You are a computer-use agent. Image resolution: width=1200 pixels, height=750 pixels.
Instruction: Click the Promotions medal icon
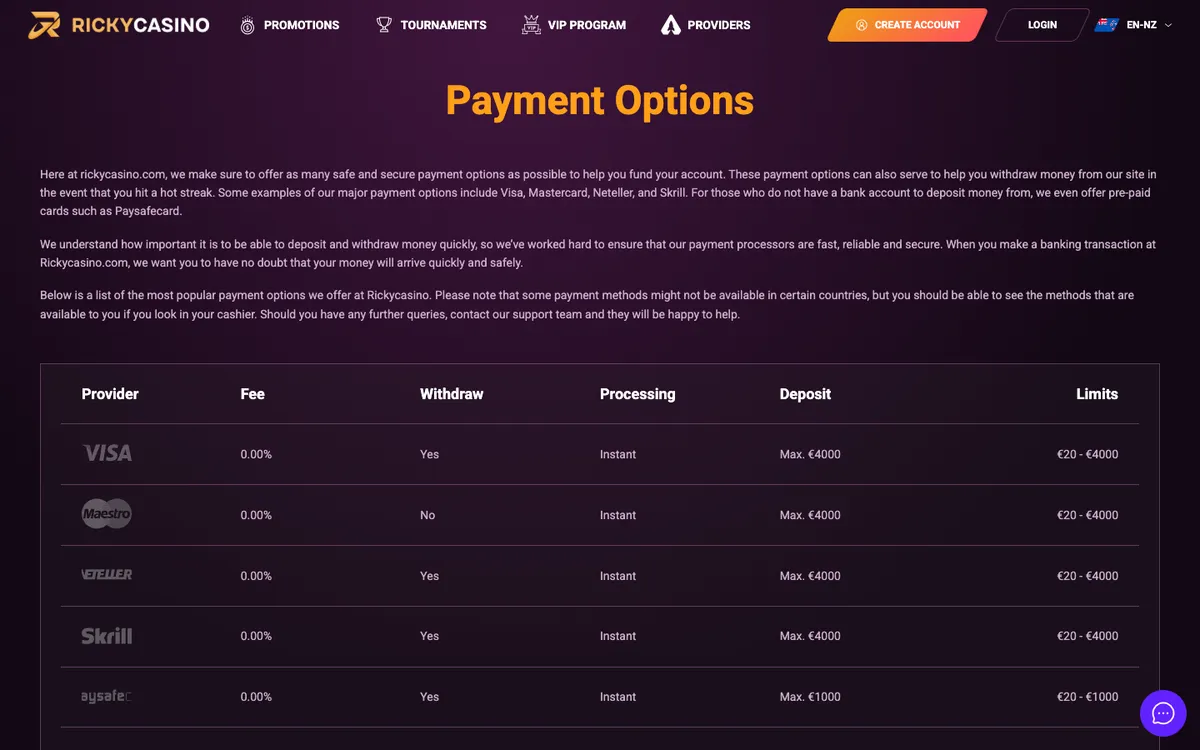tap(247, 25)
